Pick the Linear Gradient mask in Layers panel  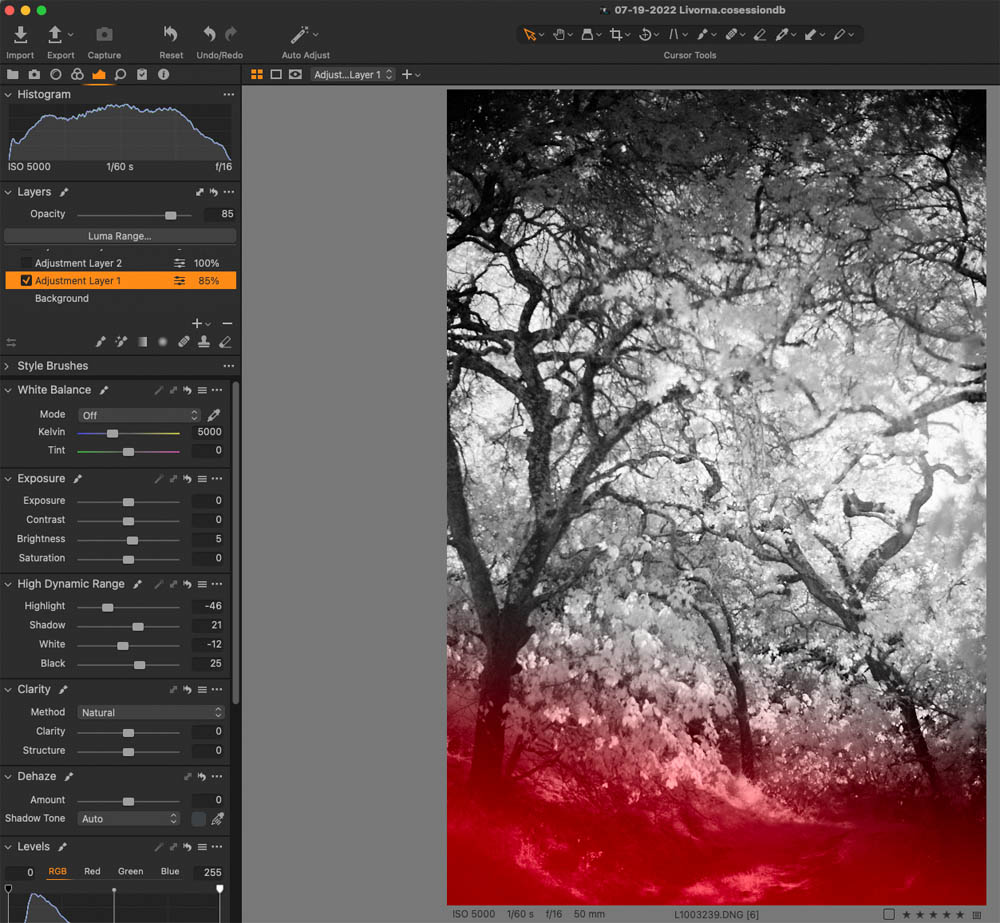pos(142,342)
